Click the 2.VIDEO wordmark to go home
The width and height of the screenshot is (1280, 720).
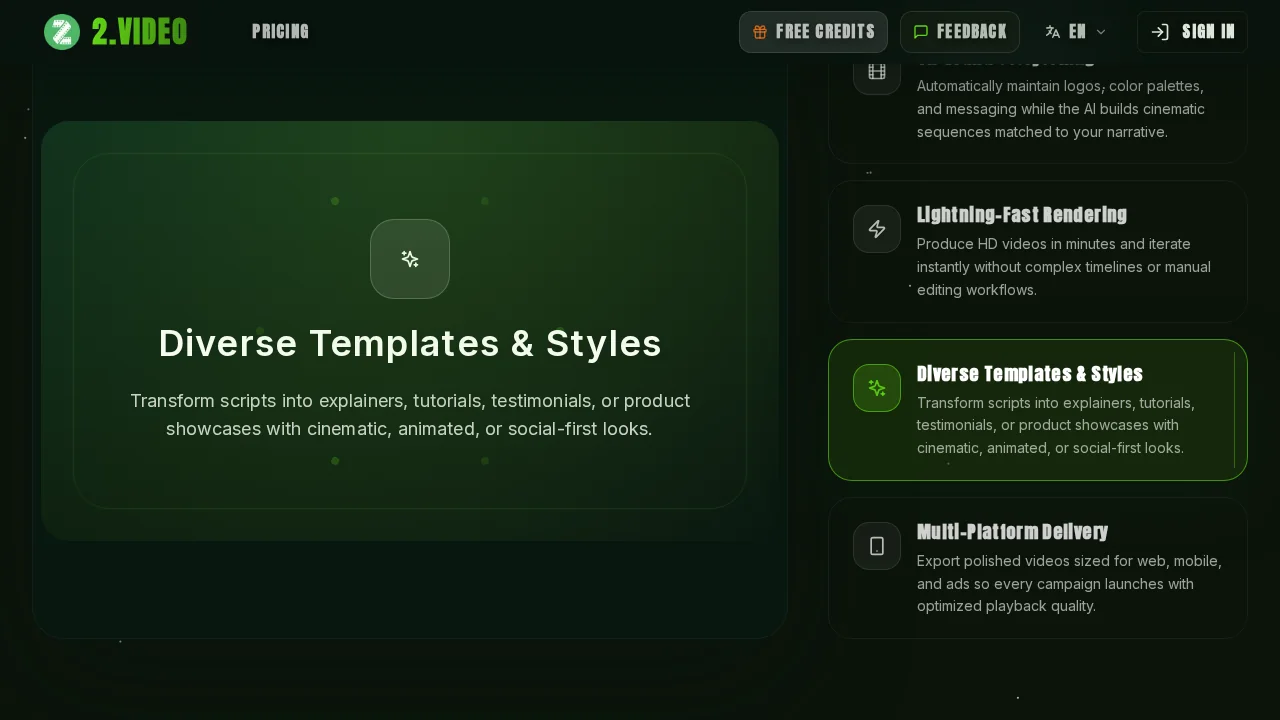click(x=139, y=31)
